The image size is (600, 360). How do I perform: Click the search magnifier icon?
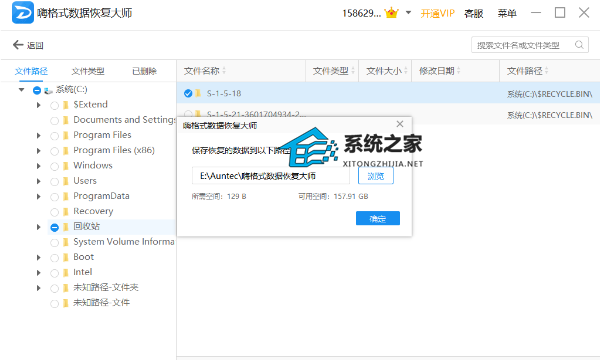(x=579, y=45)
